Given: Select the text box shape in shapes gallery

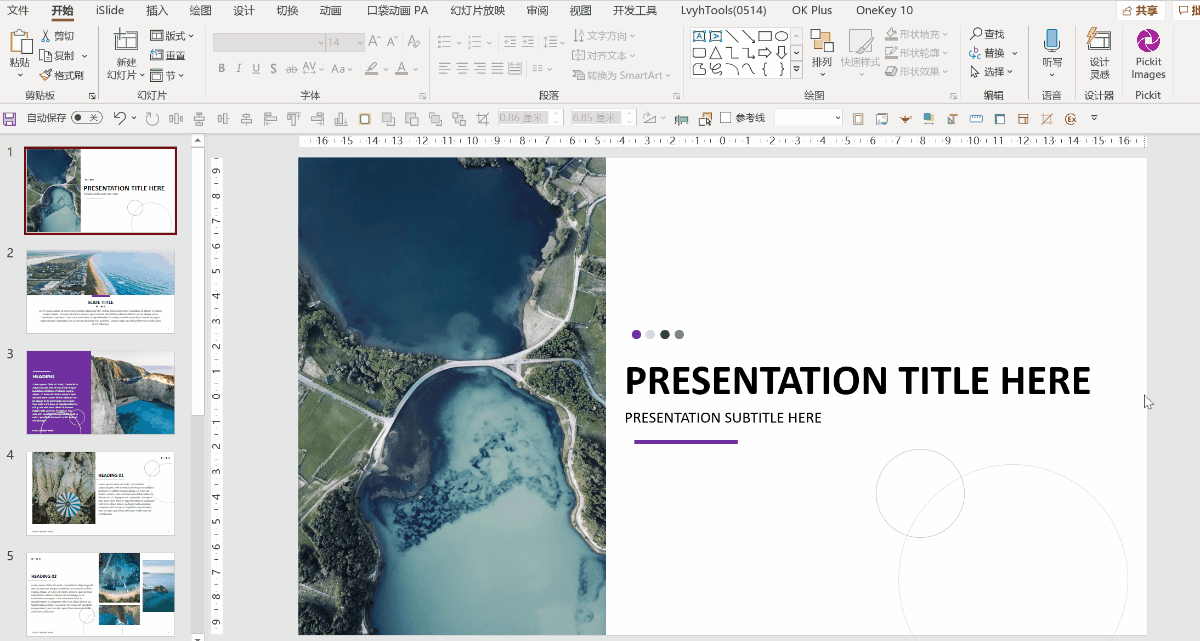Looking at the screenshot, I should (700, 36).
